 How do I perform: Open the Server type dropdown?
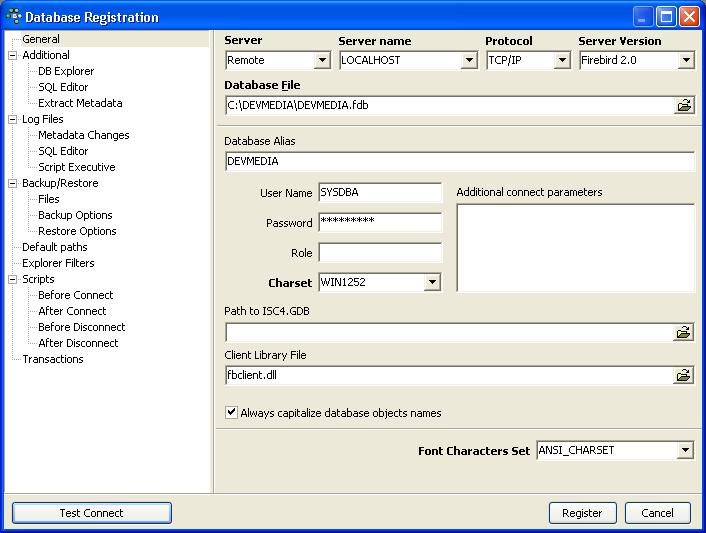322,61
